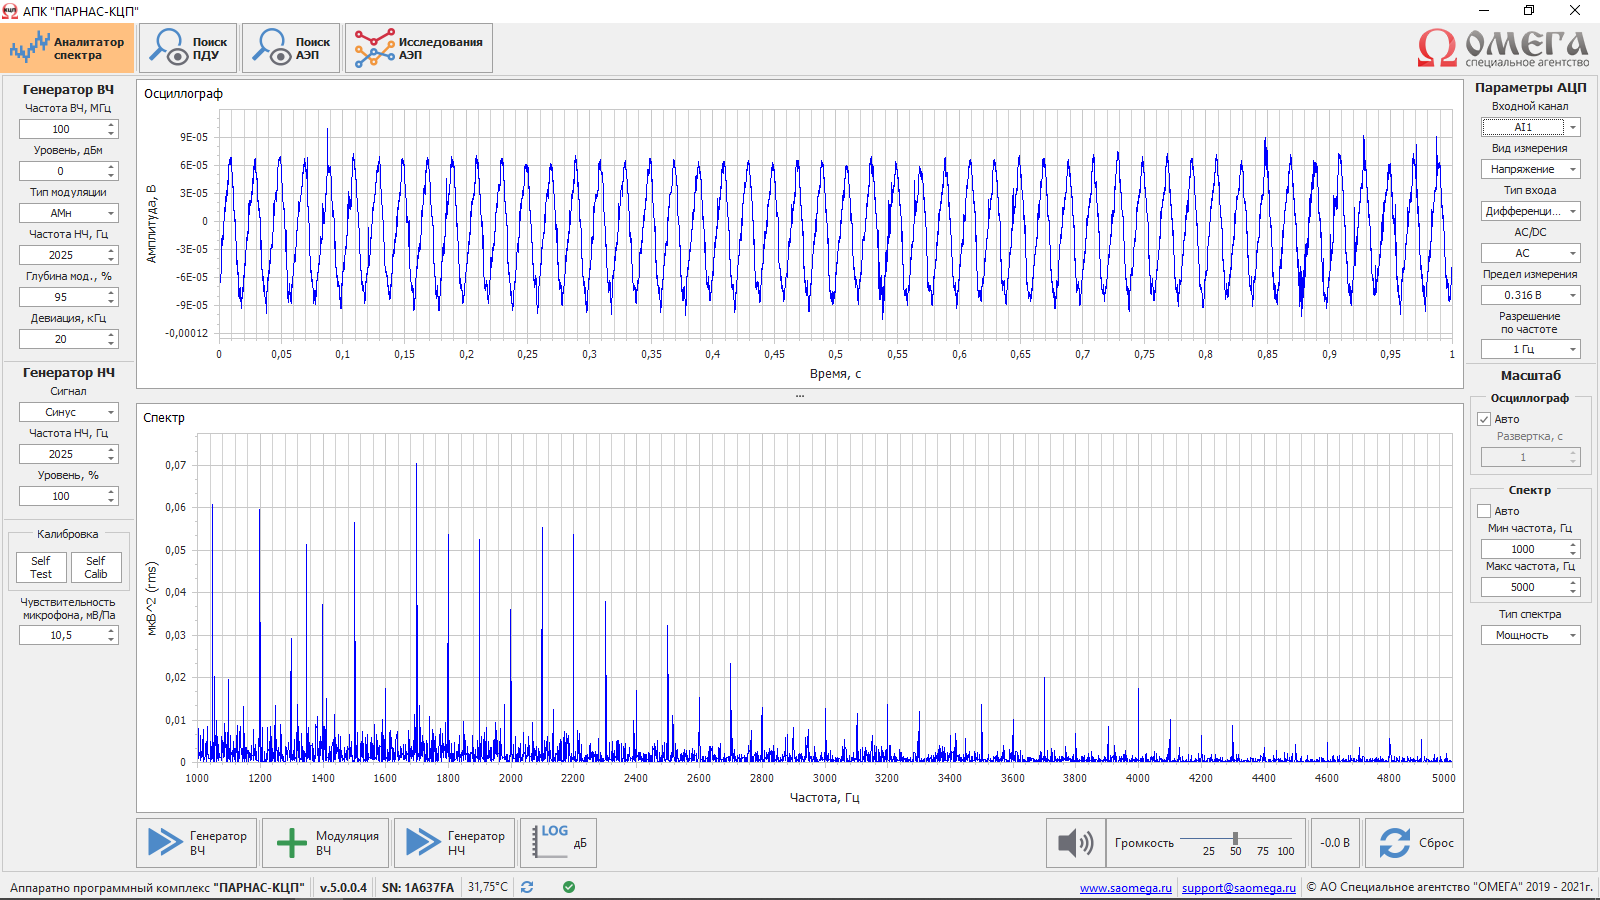Screen dimensions: 1600x900
Task: Open AC/DC coupling dropdown
Action: 1530,253
